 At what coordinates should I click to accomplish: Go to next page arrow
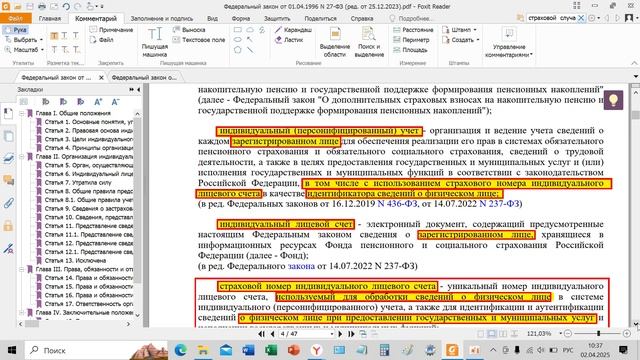coord(340,334)
